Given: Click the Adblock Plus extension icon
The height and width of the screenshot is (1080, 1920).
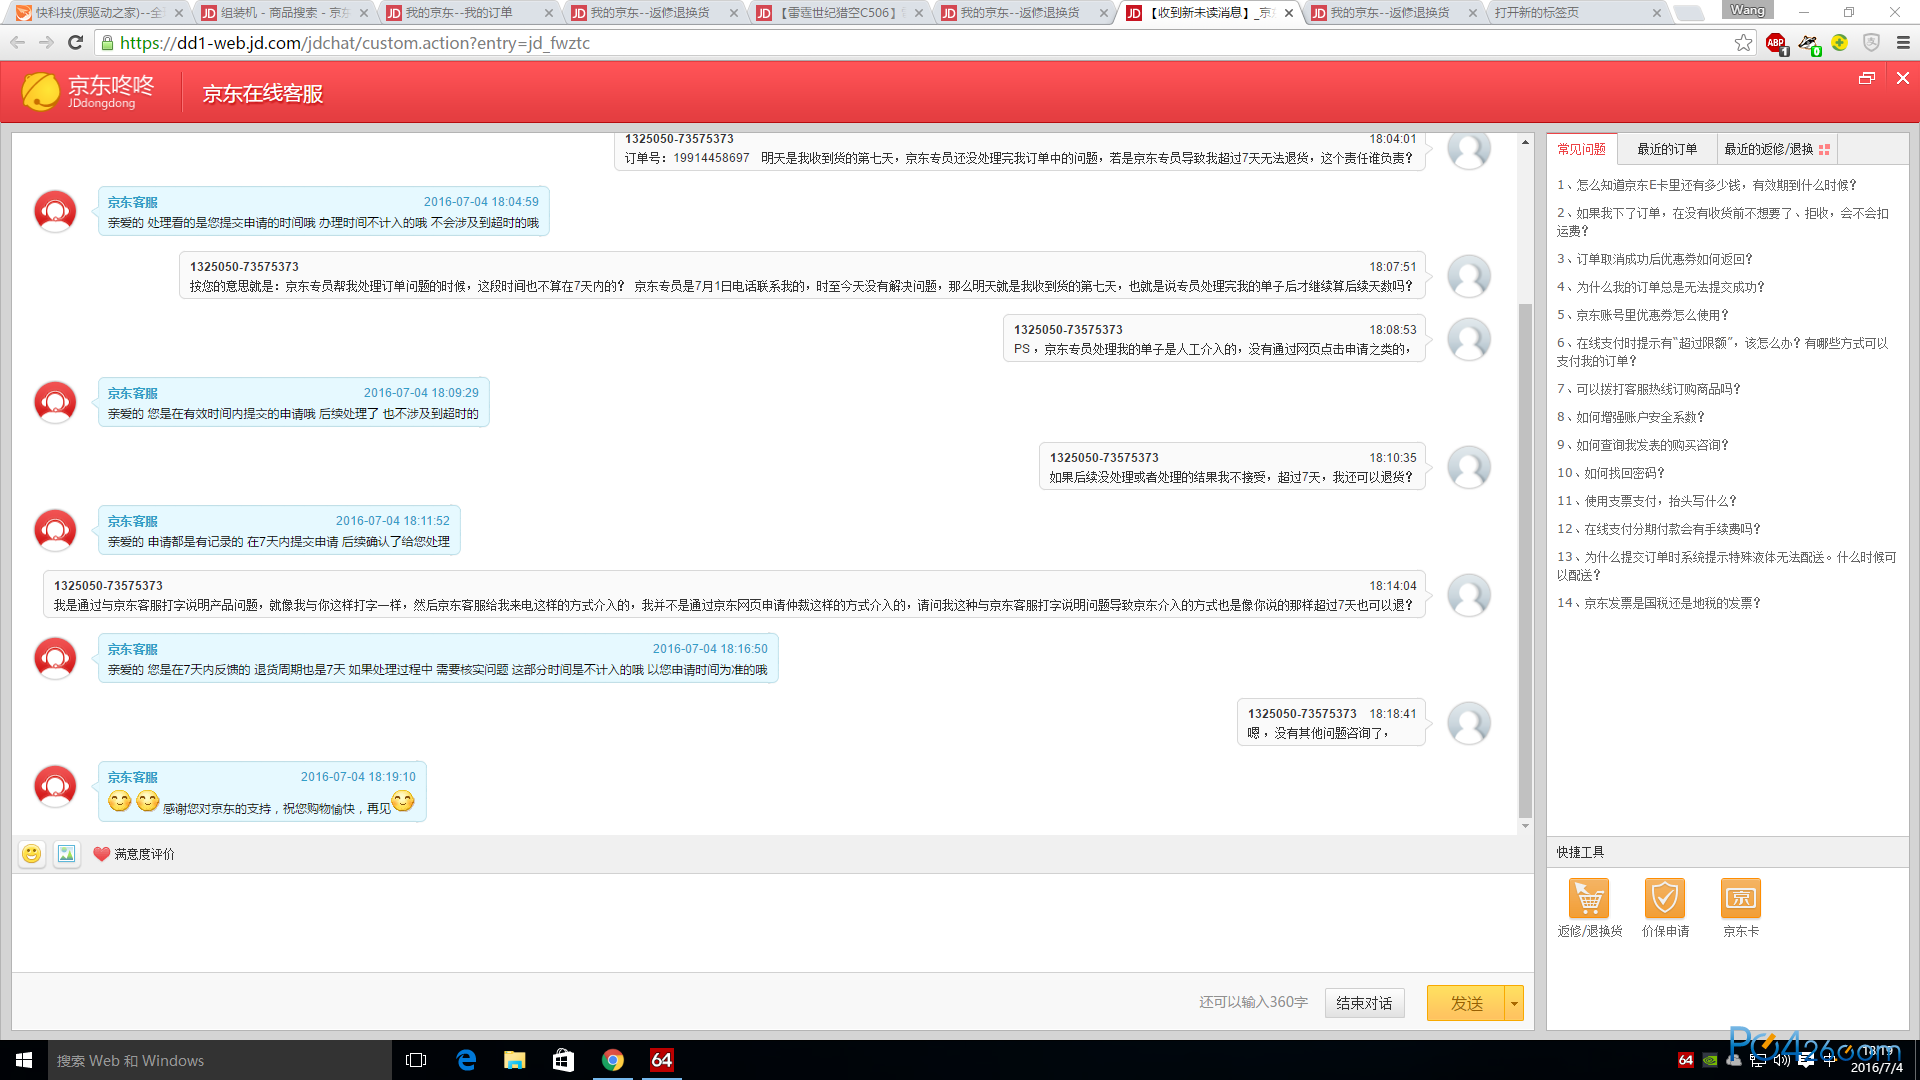Looking at the screenshot, I should [1776, 43].
